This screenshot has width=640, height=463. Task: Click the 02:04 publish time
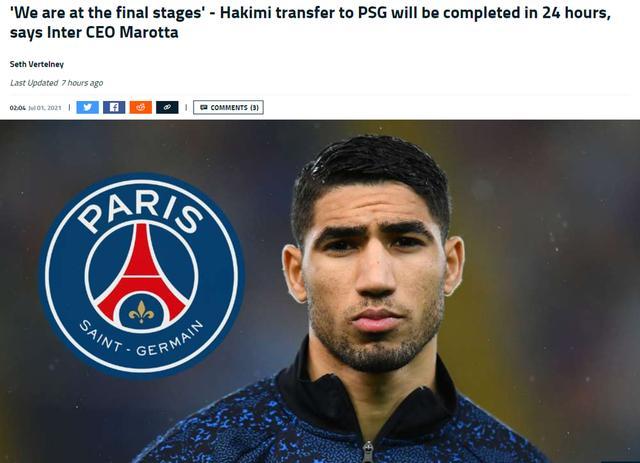click(x=18, y=108)
